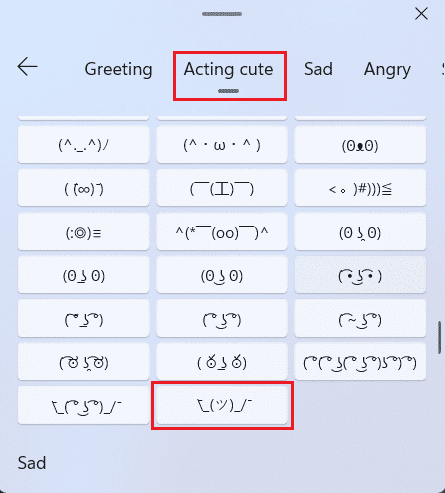Click the vertical scrollbar thumb
This screenshot has height=493, width=445.
tap(439, 337)
